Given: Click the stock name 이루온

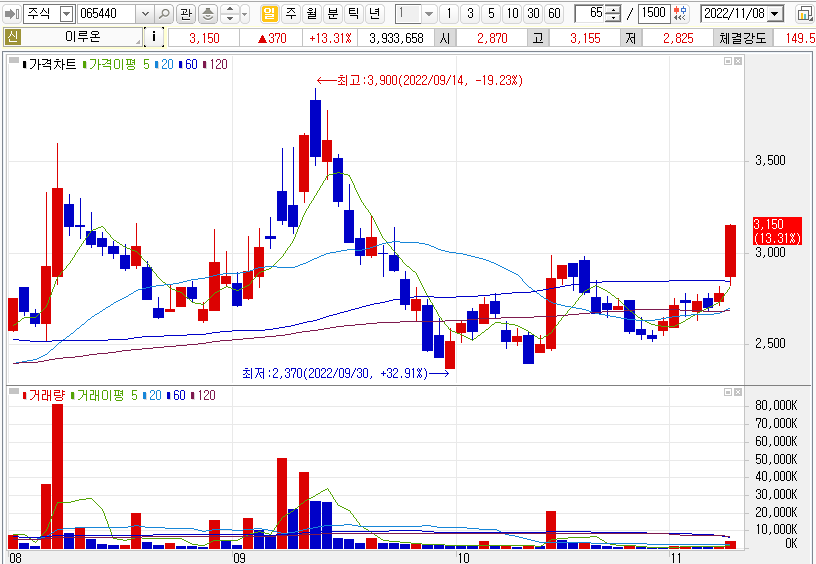Looking at the screenshot, I should 83,37.
